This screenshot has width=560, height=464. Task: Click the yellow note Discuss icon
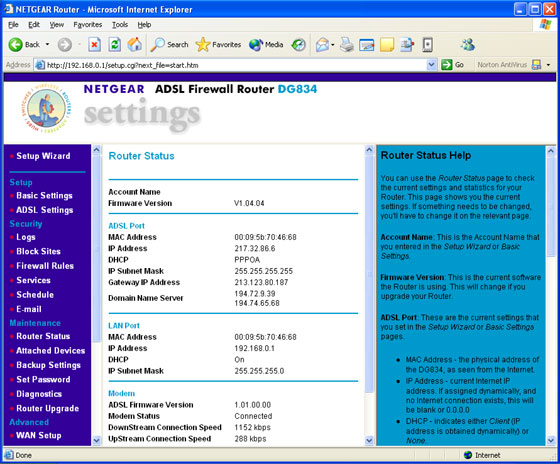387,45
